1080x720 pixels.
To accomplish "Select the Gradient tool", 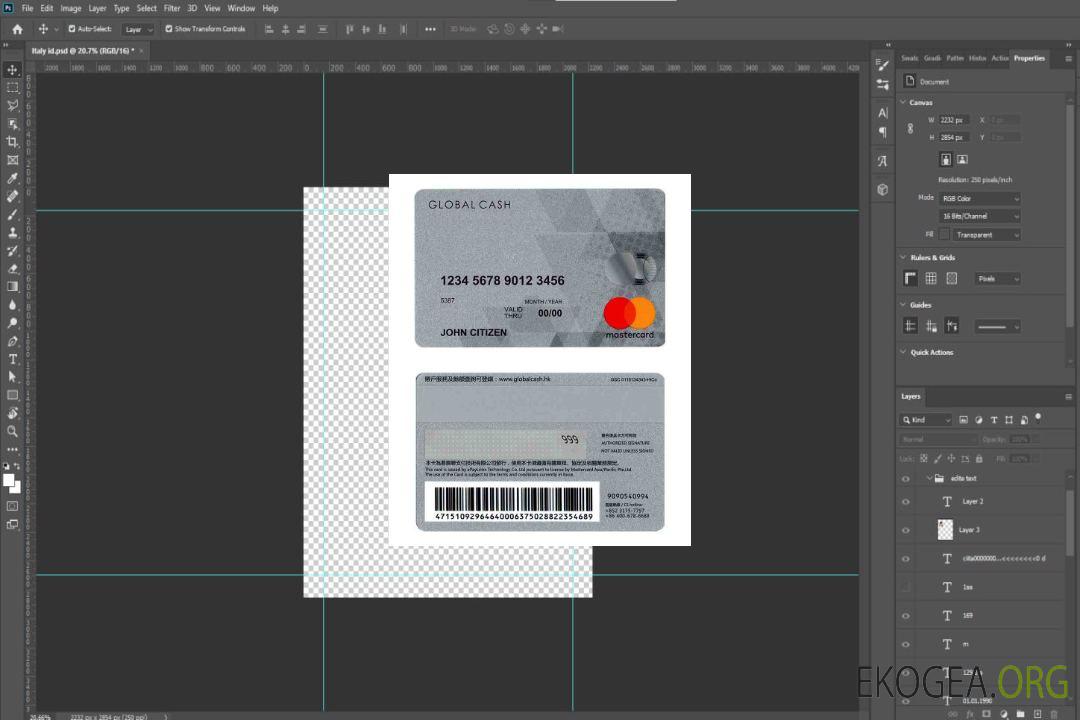I will pyautogui.click(x=12, y=287).
